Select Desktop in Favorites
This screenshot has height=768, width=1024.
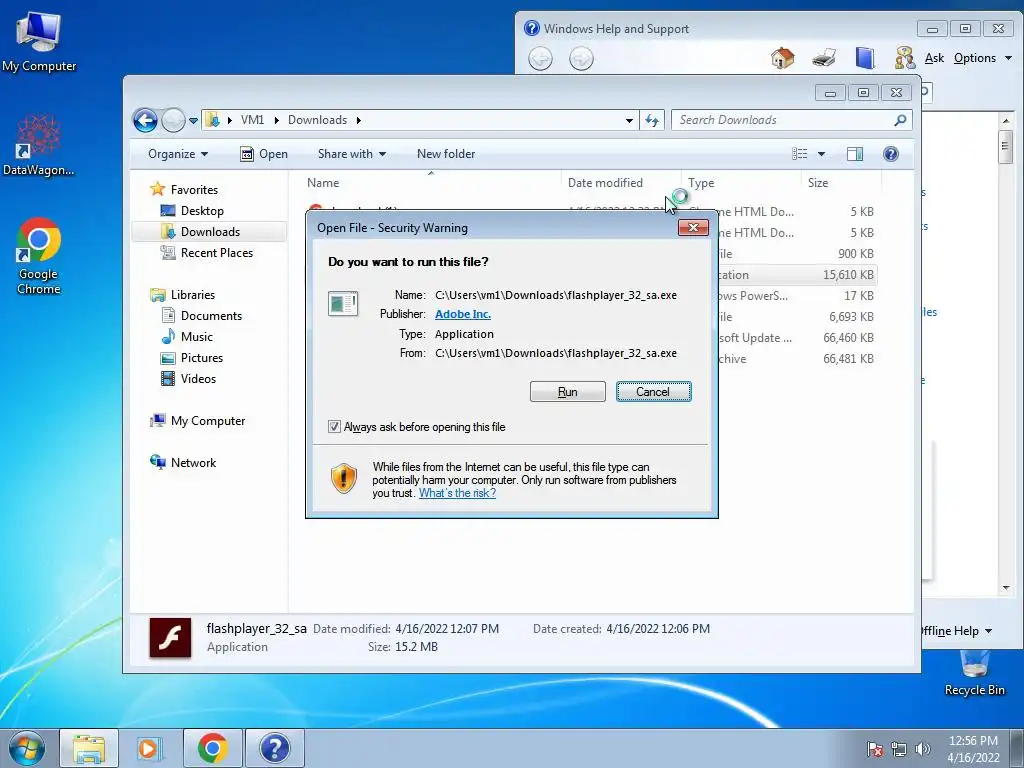coord(202,211)
